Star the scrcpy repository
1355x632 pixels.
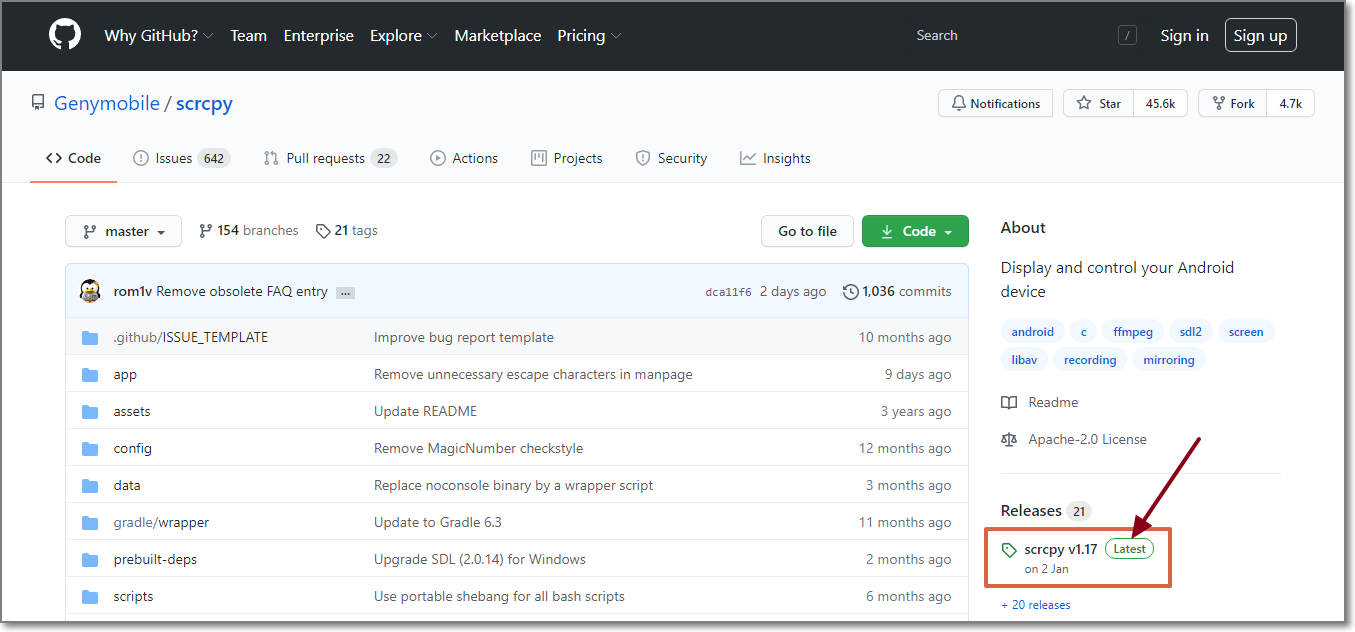1098,103
